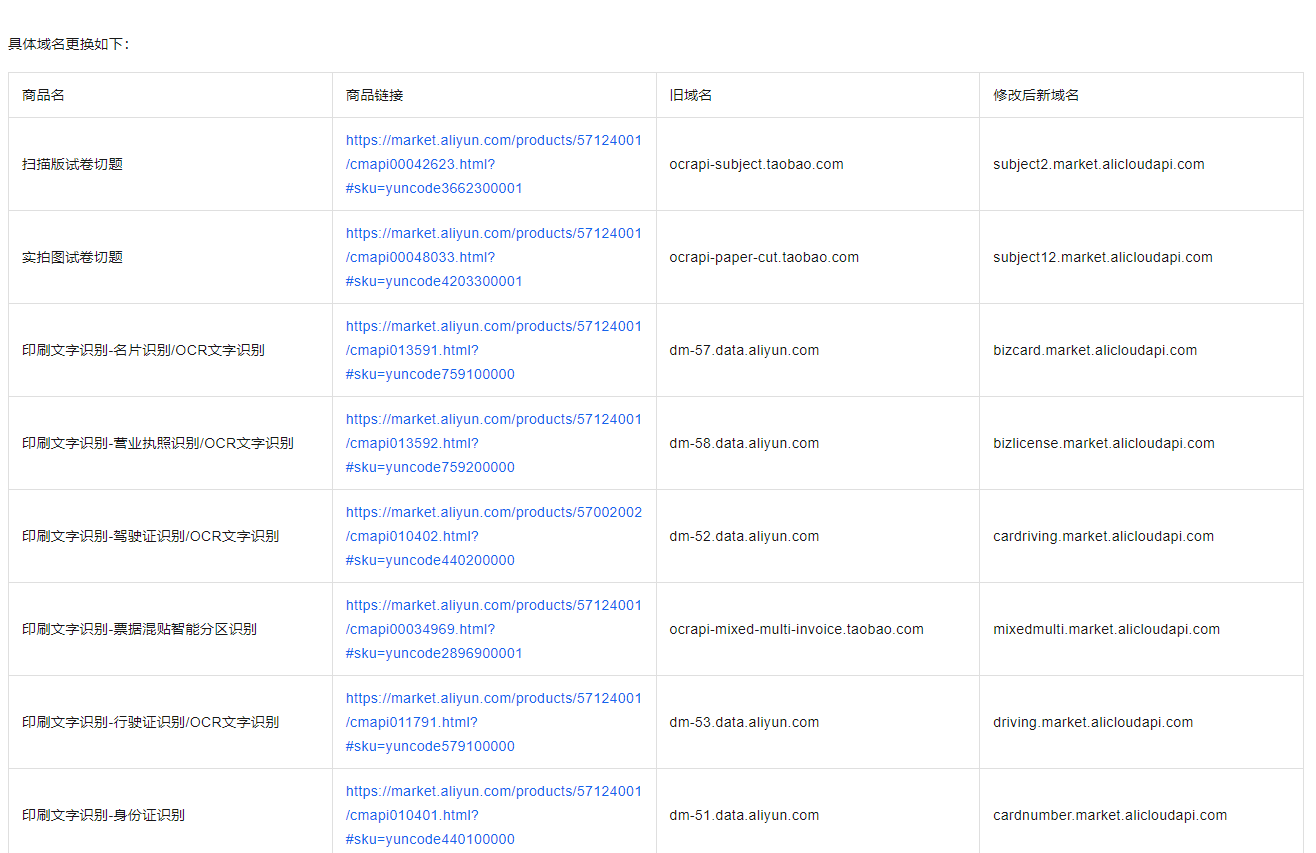Click new domain mixedmulti.market.alicloudapi.com
1316x853 pixels.
(1107, 629)
